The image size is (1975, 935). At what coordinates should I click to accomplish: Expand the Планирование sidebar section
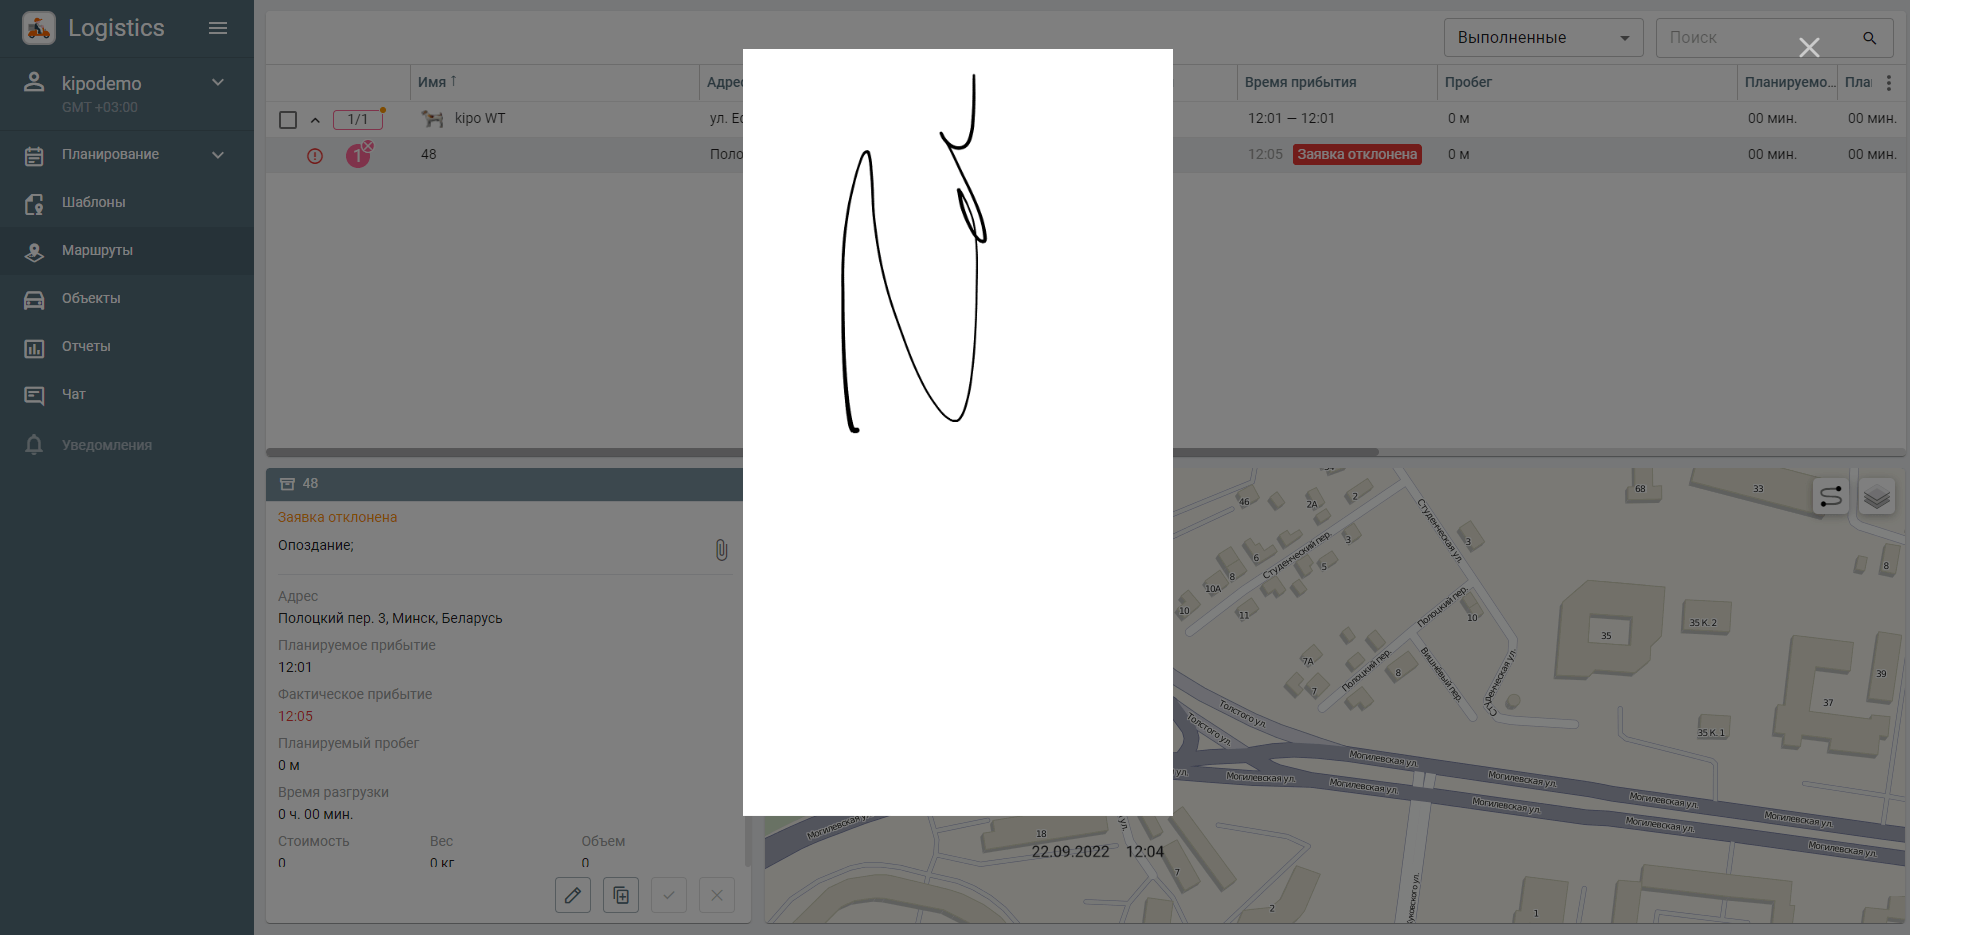[218, 155]
